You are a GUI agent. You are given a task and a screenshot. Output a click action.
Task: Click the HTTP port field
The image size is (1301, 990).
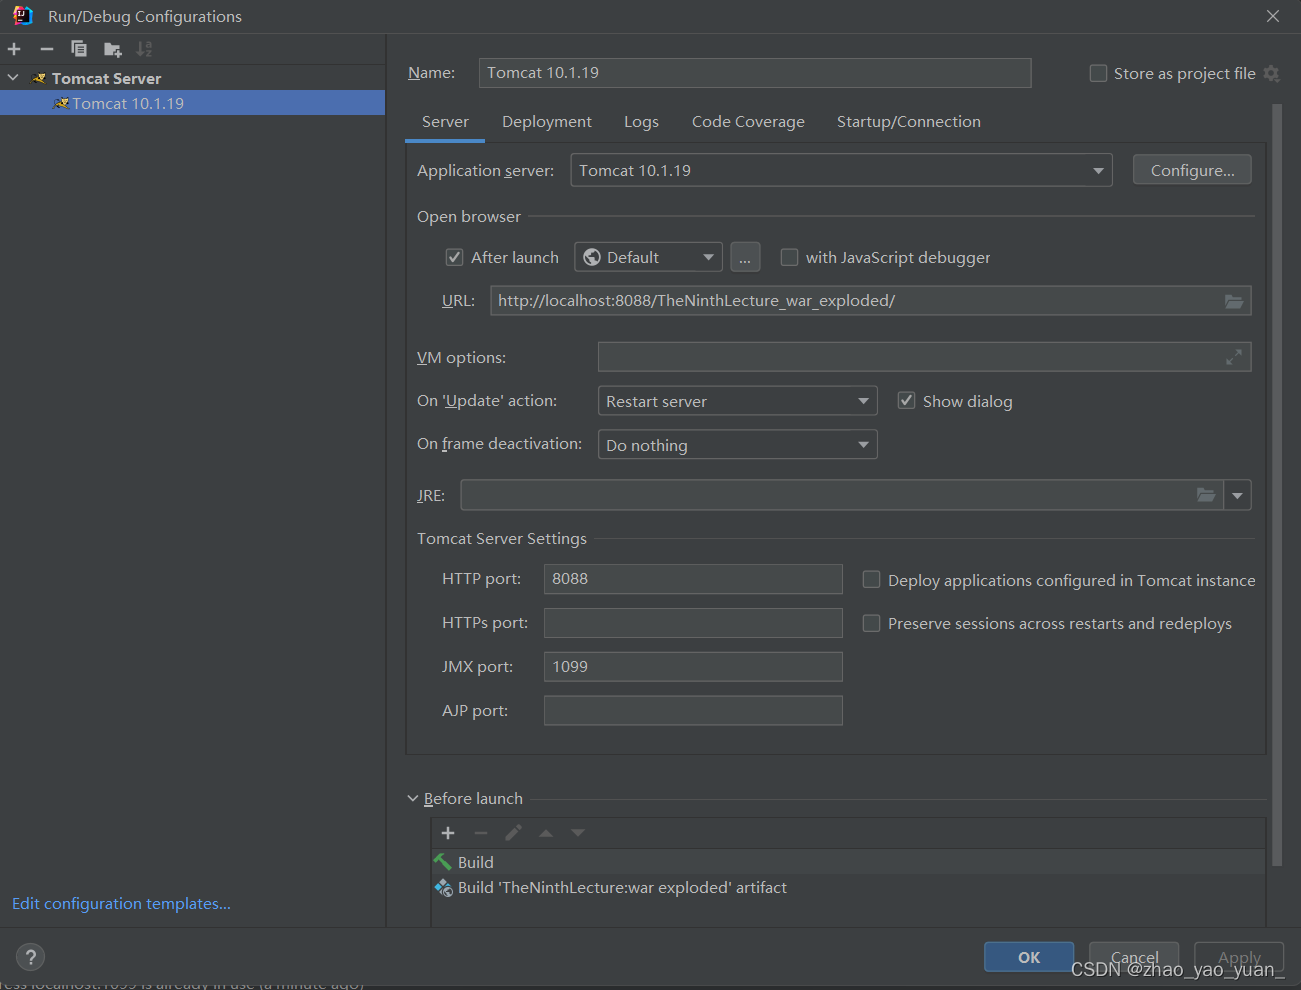coord(693,579)
